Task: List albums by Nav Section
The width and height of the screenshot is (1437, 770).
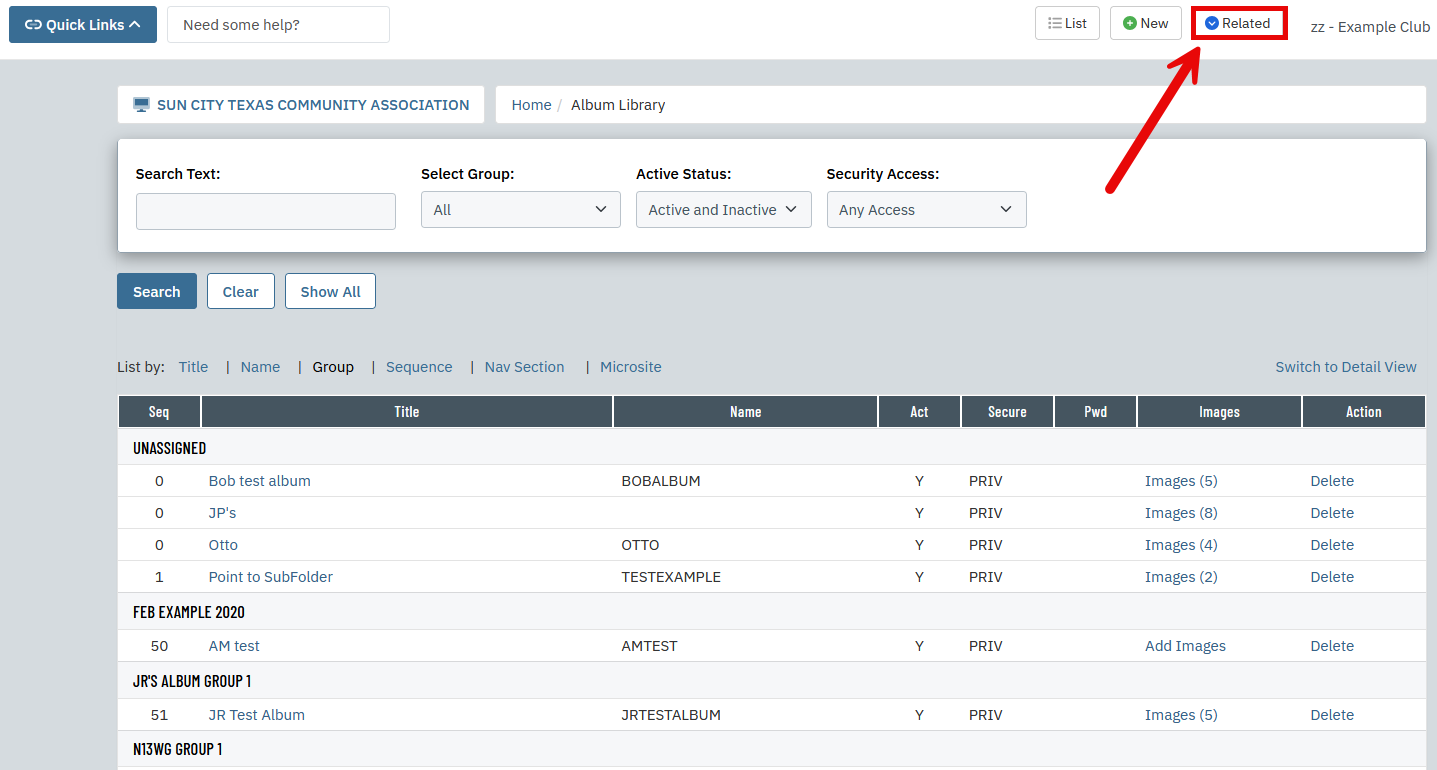Action: (x=525, y=367)
